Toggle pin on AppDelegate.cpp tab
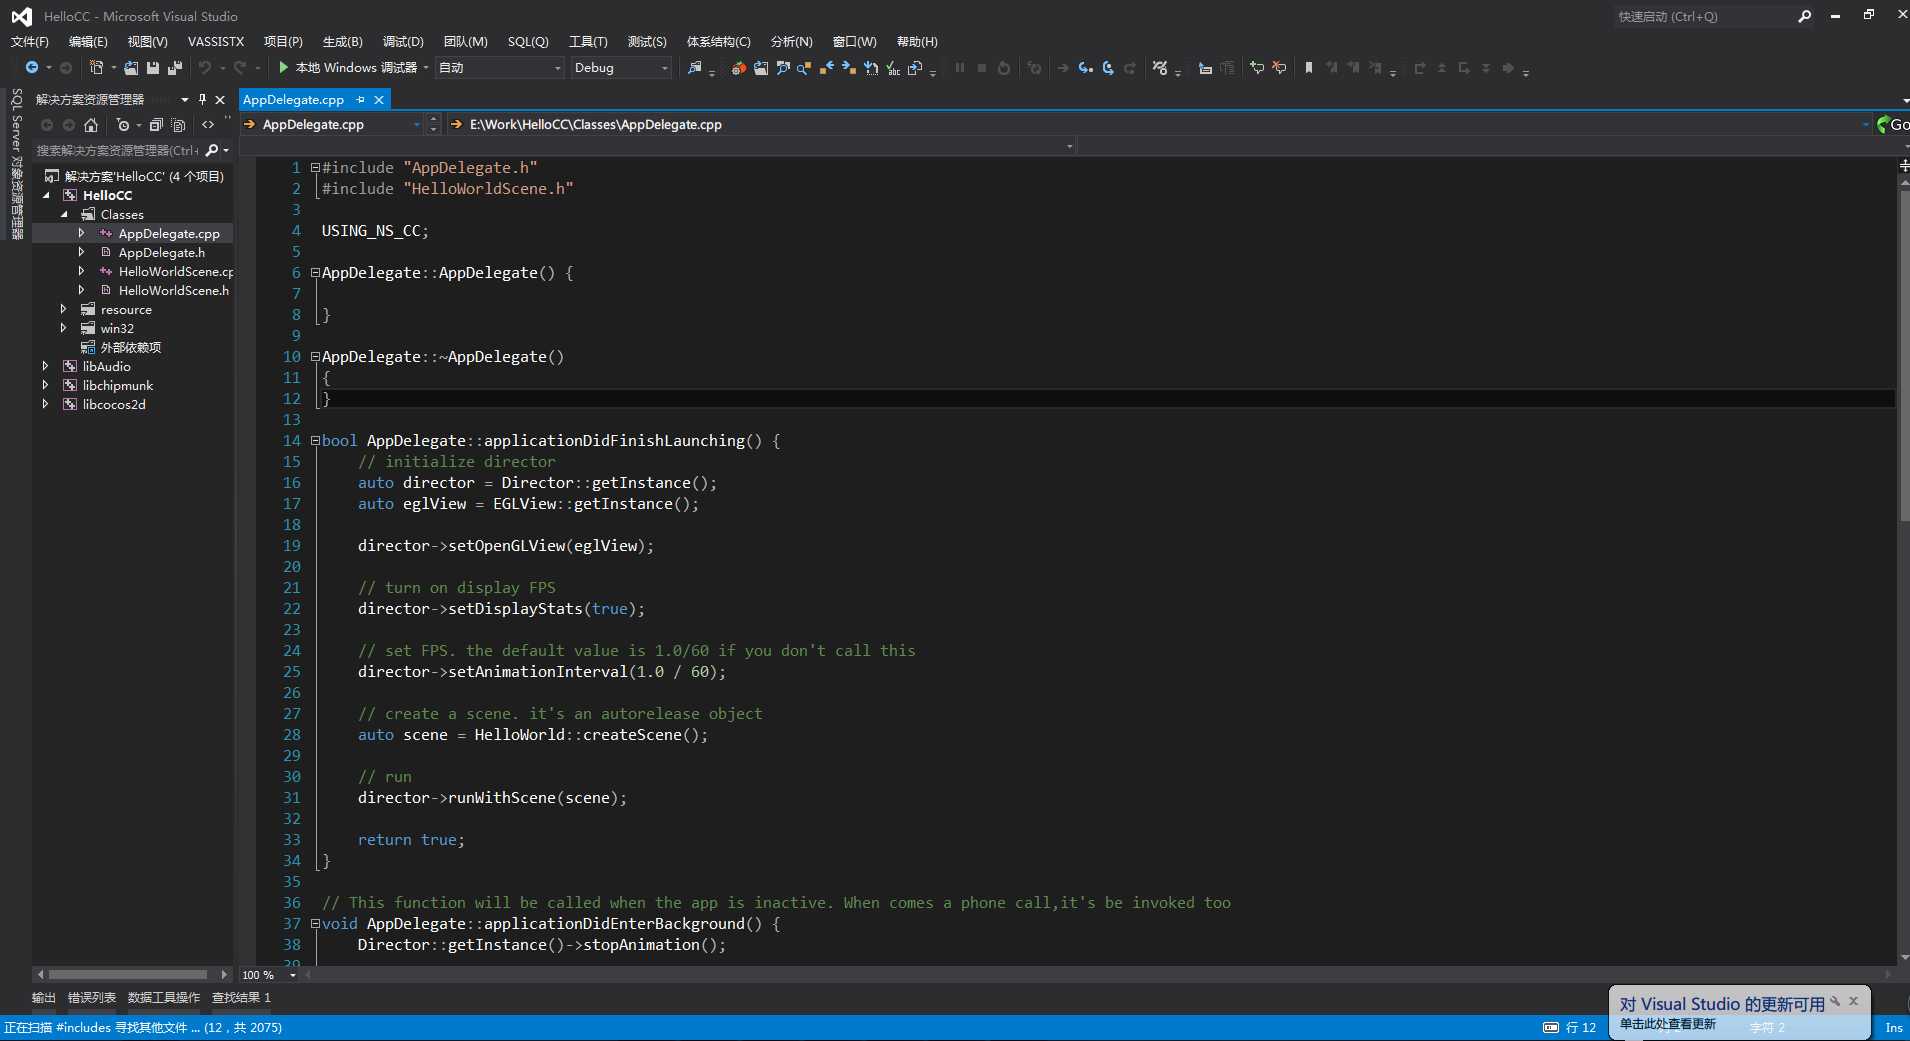 [361, 100]
